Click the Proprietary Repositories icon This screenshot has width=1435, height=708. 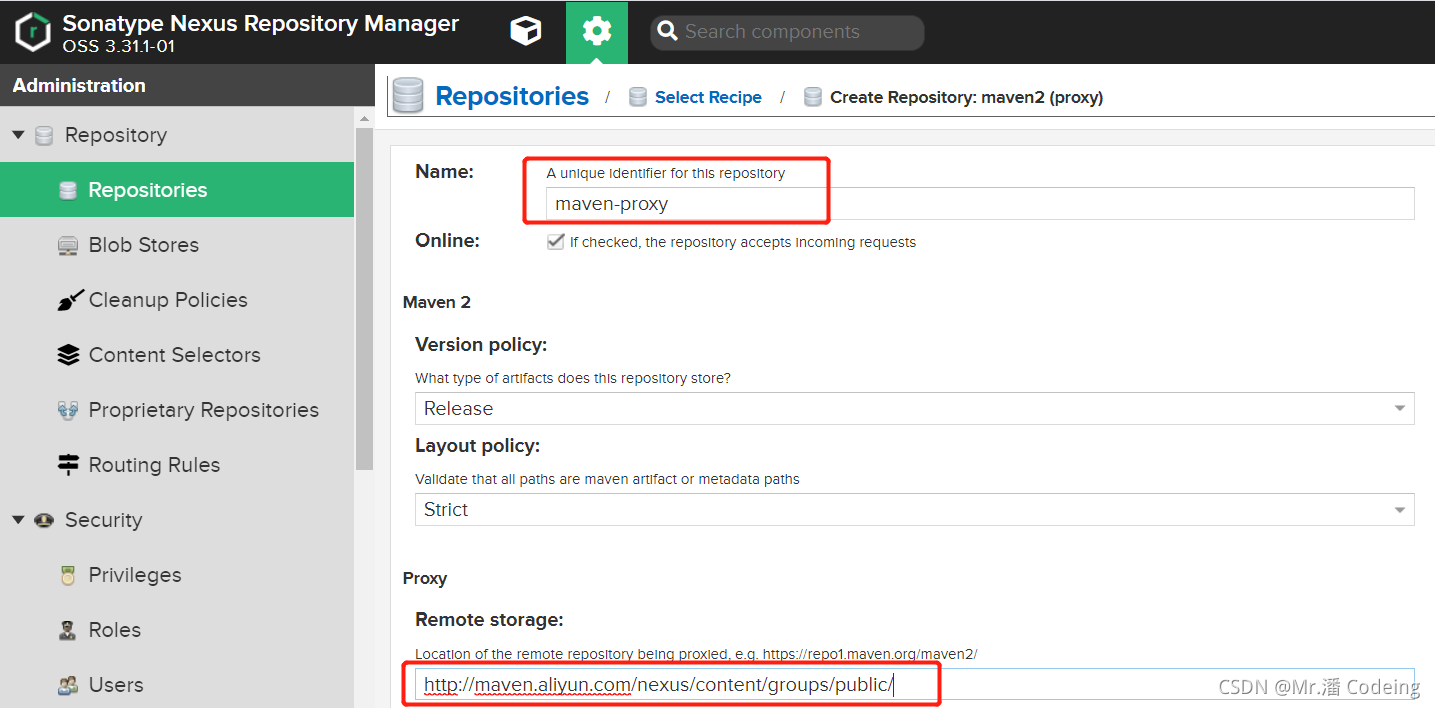pyautogui.click(x=67, y=410)
